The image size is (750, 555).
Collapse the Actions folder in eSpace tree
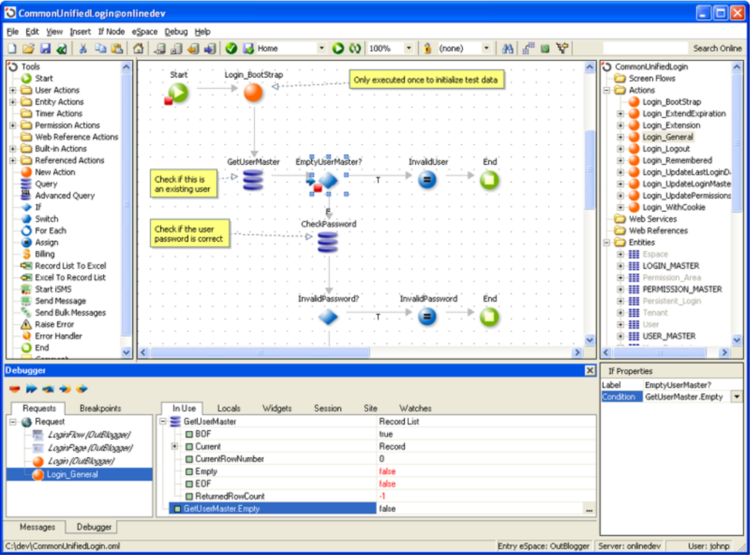[x=607, y=90]
